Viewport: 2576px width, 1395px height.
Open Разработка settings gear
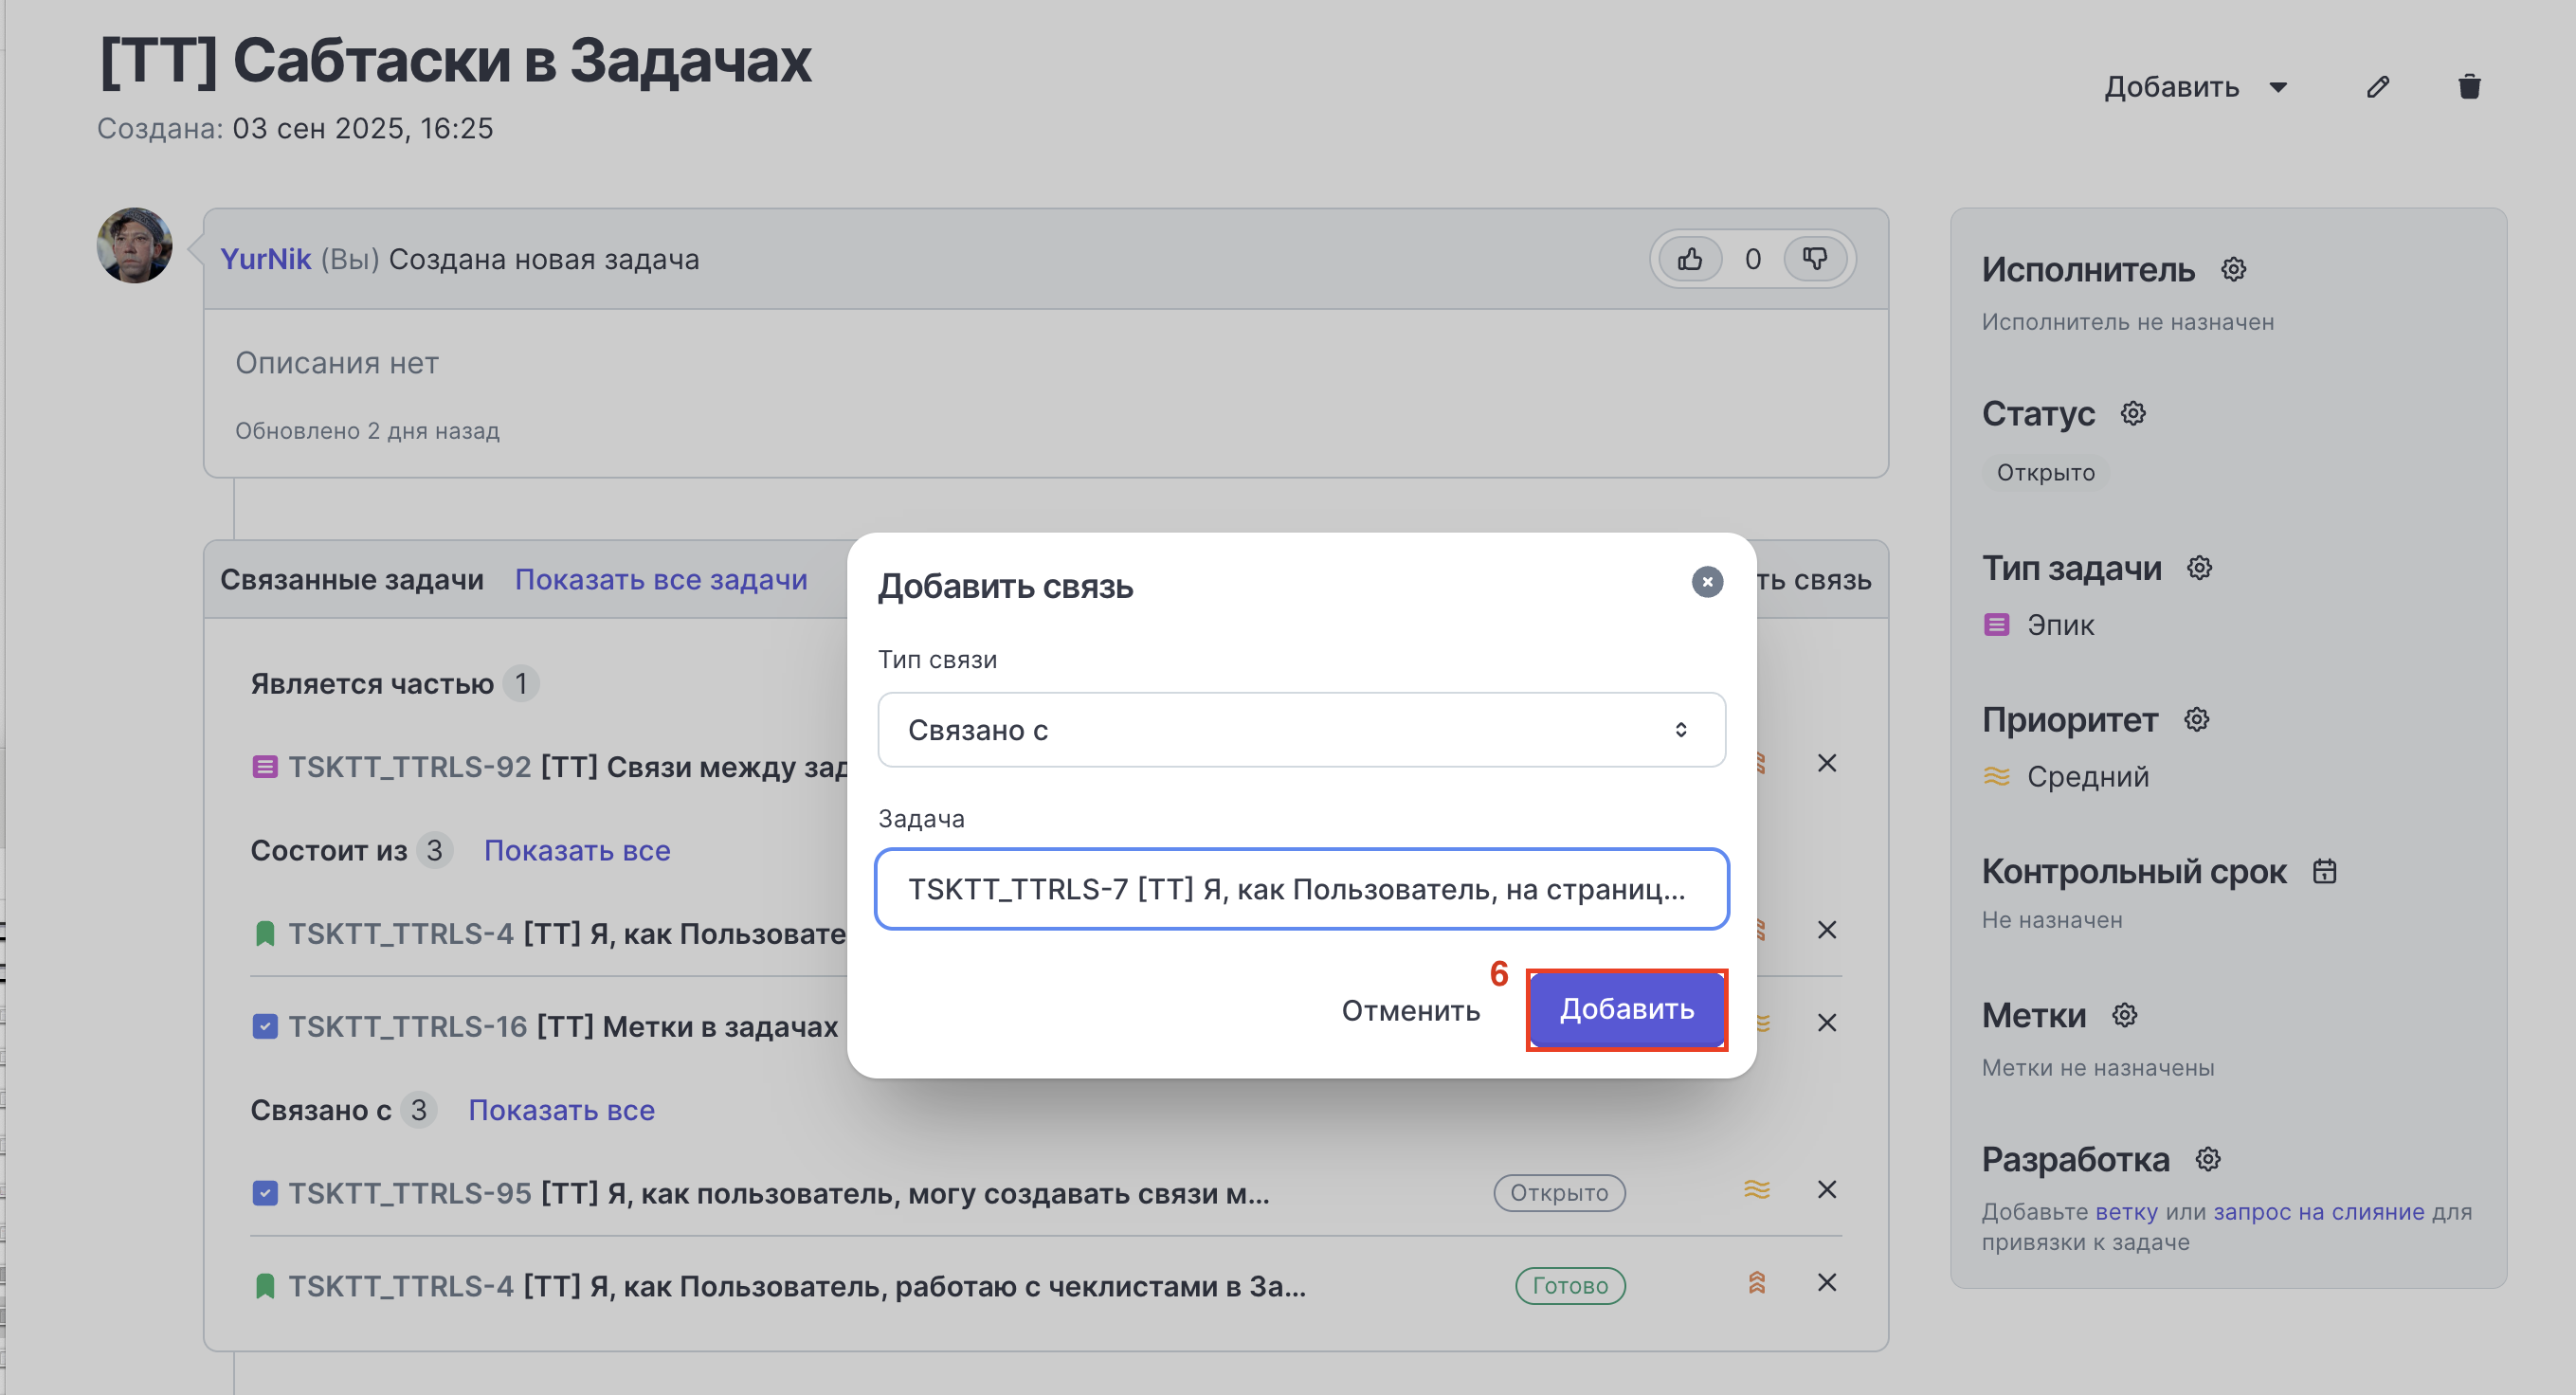pos(2208,1159)
